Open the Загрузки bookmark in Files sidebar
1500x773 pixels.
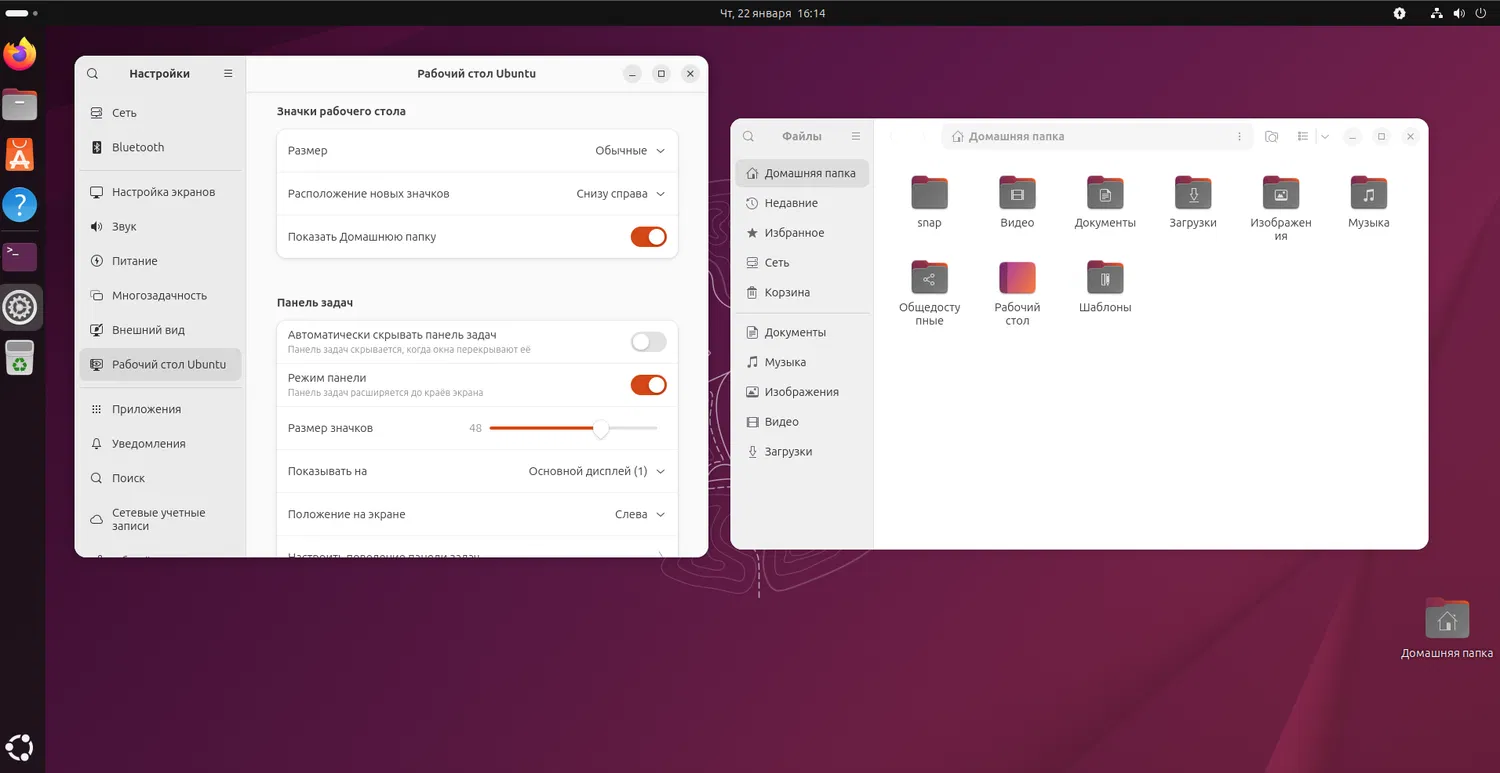coord(802,452)
